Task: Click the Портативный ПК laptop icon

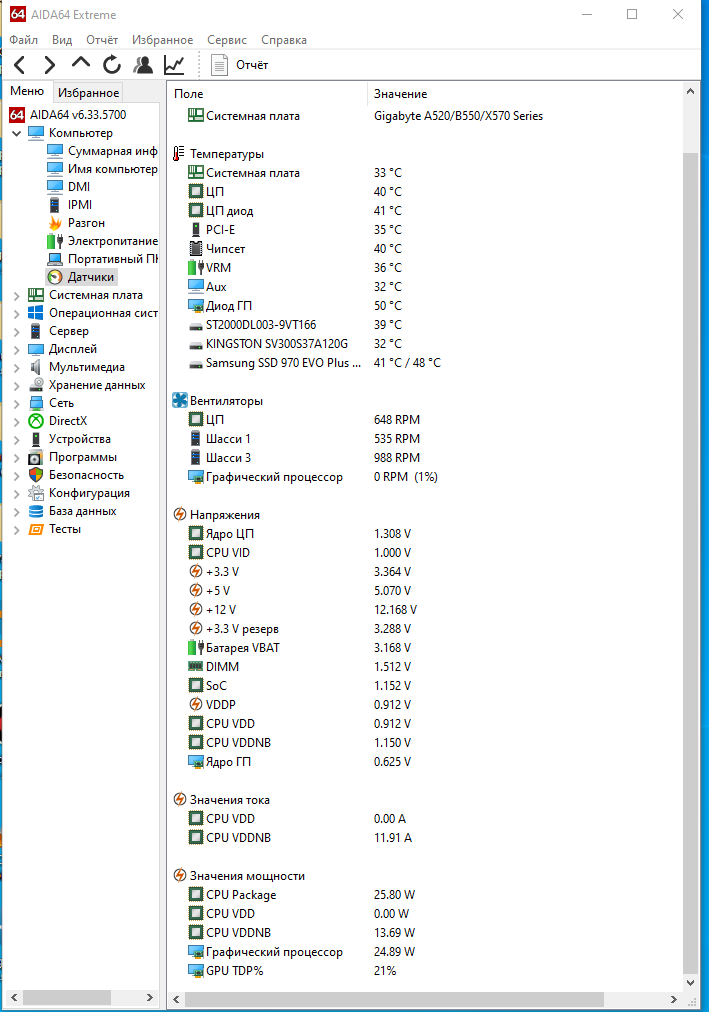Action: 55,259
